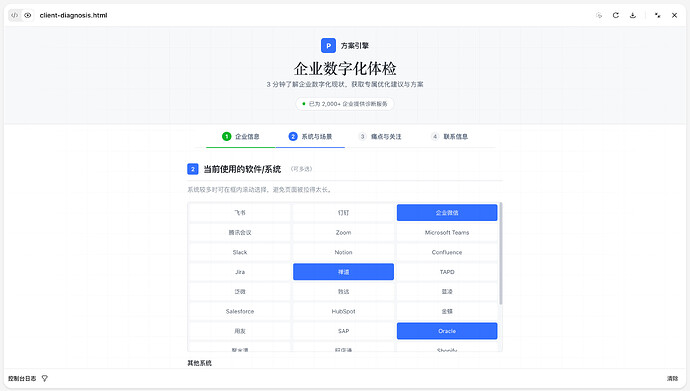Select the 用友 option
This screenshot has height=391, width=690.
tap(240, 331)
